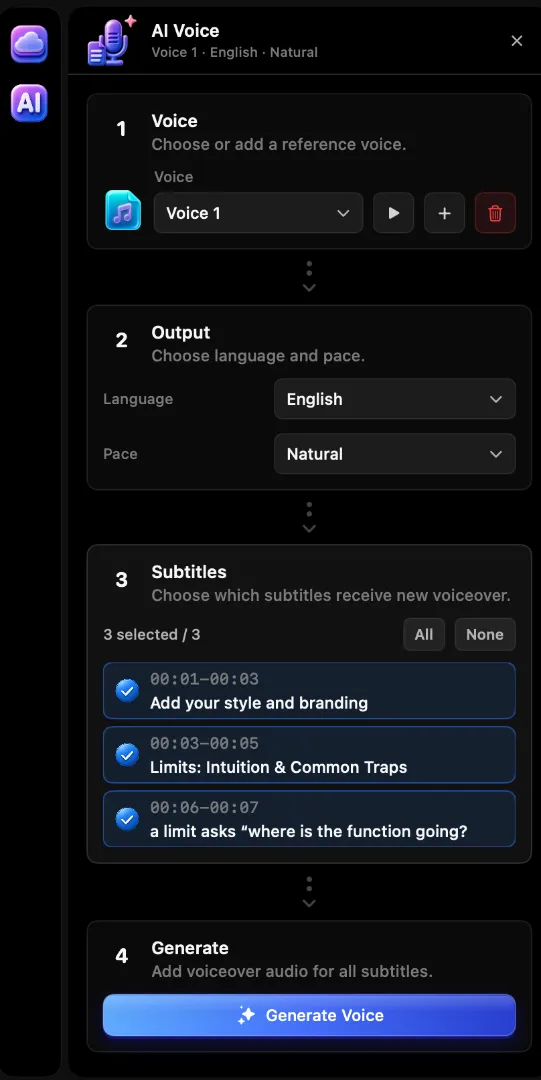Deselect the "a limit asks" subtitle checkbox

(127, 819)
